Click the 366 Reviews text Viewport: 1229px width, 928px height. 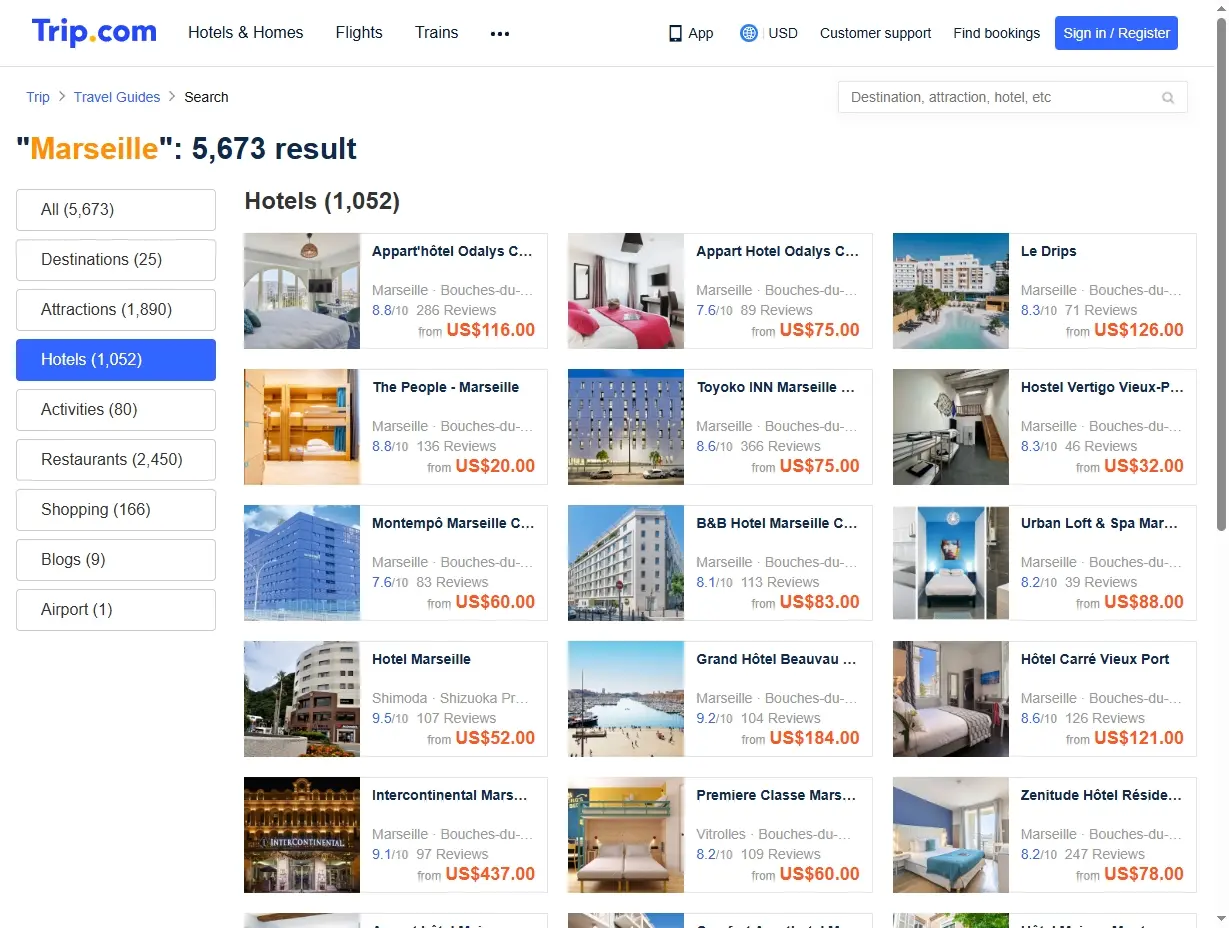(x=780, y=447)
